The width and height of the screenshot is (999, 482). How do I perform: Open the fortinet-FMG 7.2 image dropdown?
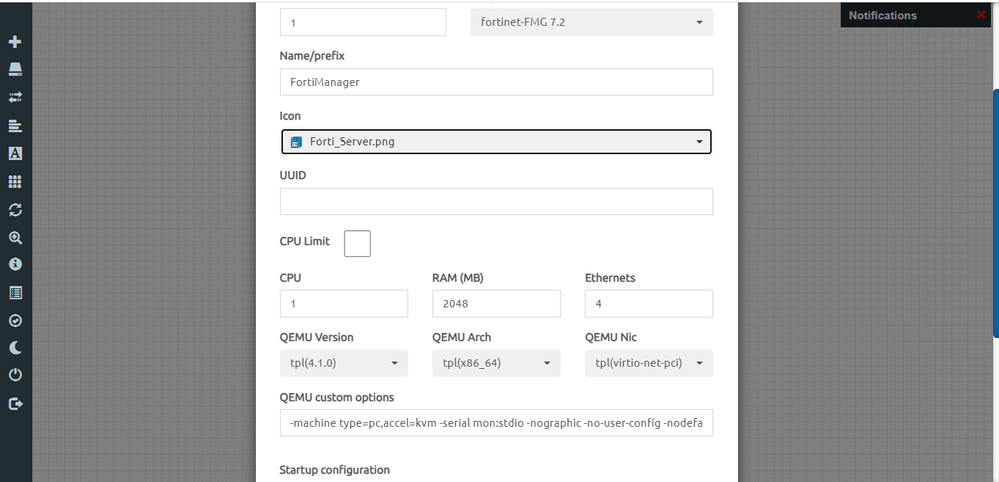tap(591, 22)
